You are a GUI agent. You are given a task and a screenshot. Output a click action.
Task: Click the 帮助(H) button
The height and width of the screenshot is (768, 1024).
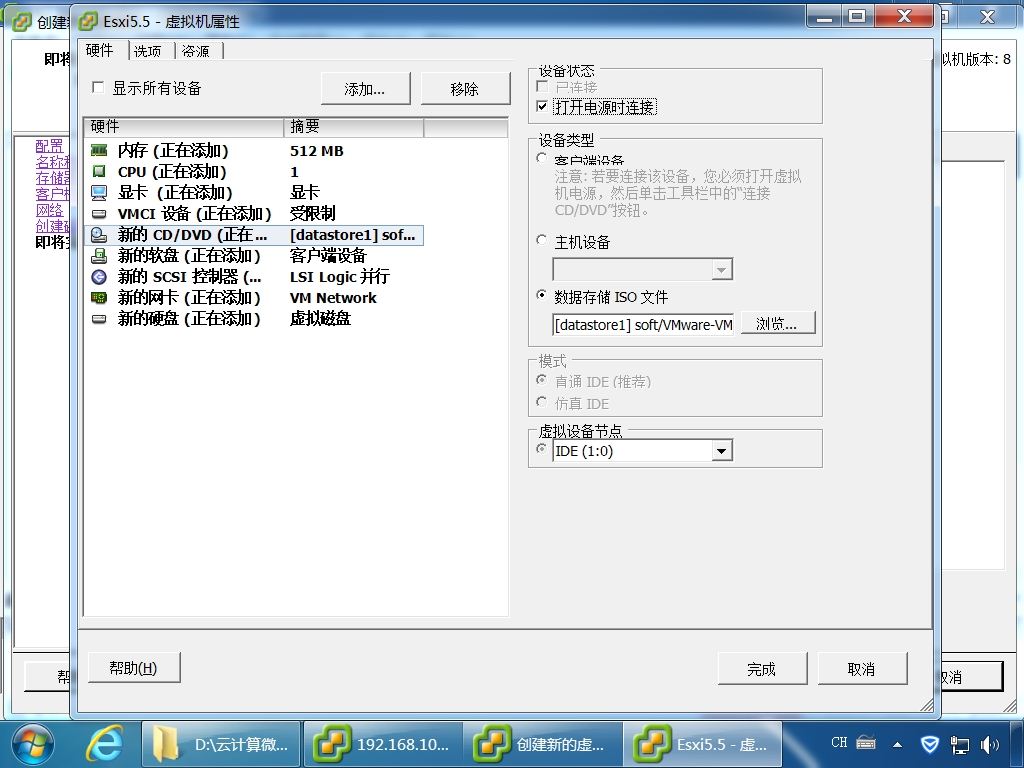(133, 667)
